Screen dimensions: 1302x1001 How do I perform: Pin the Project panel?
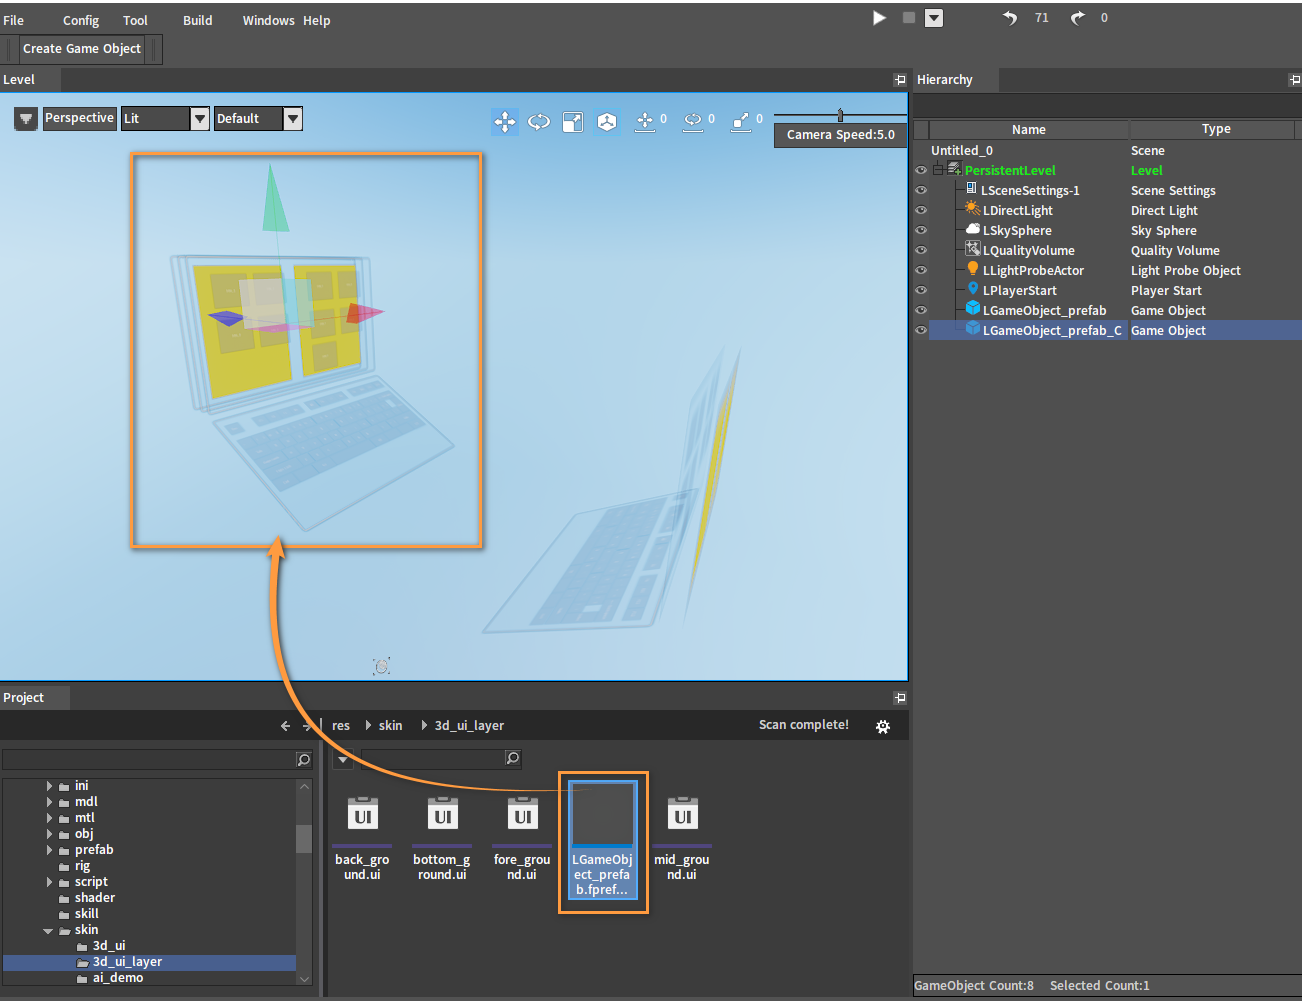(x=900, y=698)
